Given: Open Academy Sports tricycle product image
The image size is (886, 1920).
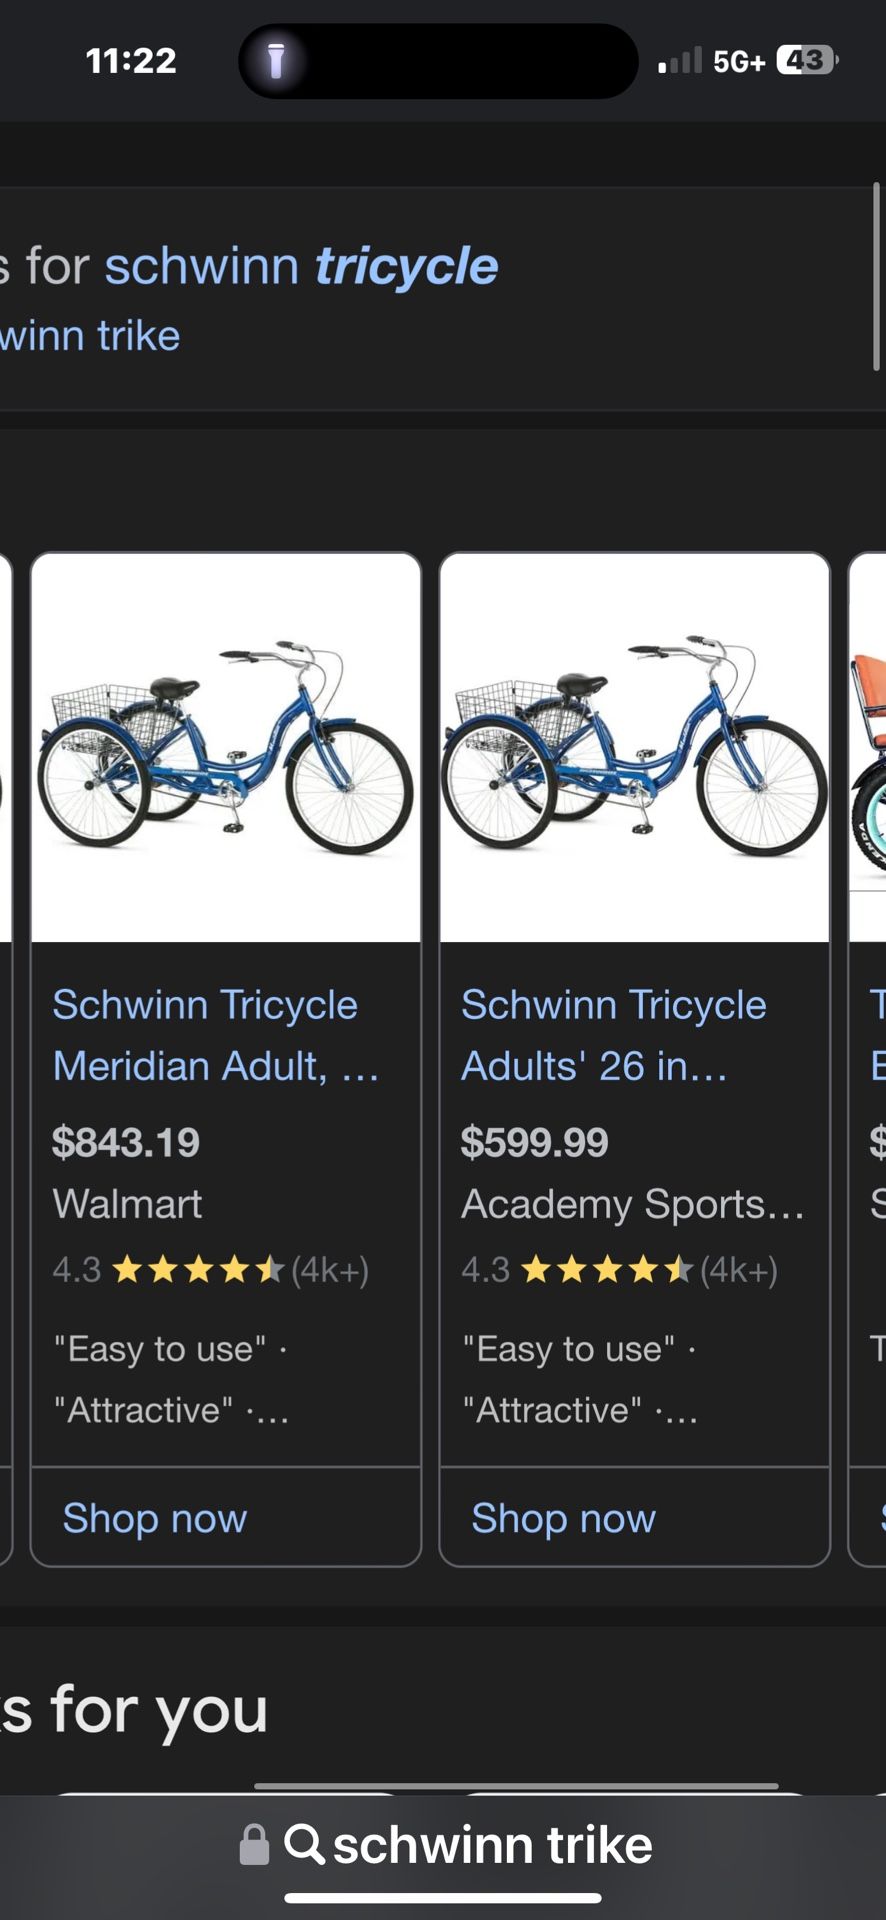Looking at the screenshot, I should click(x=635, y=748).
